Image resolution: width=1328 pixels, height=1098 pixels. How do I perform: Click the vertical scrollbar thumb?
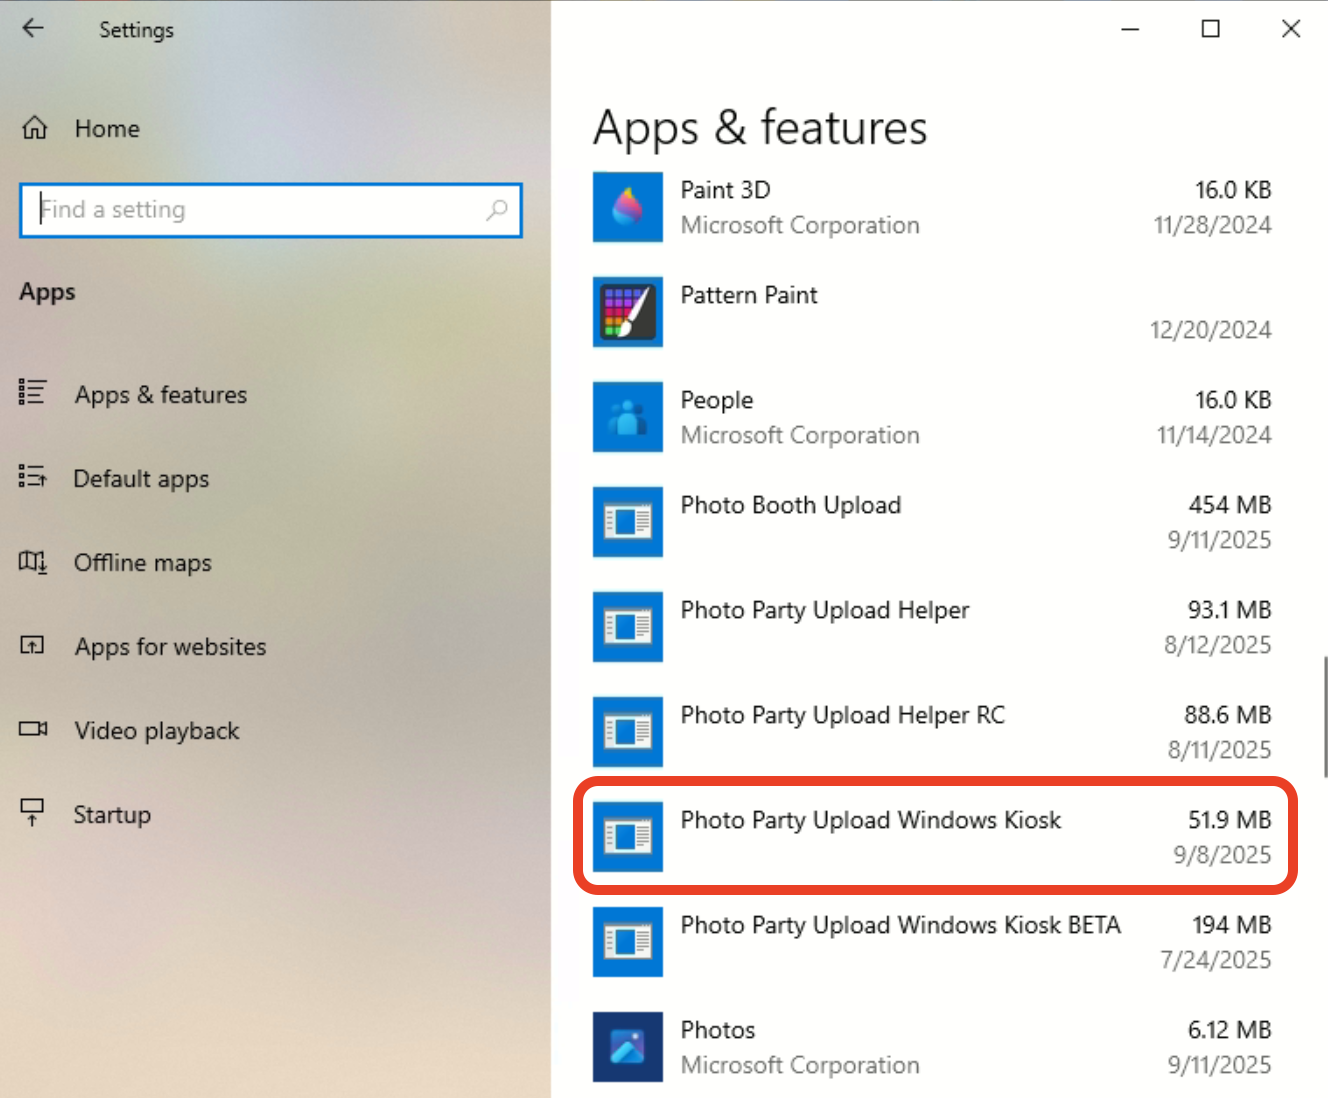tap(1325, 716)
